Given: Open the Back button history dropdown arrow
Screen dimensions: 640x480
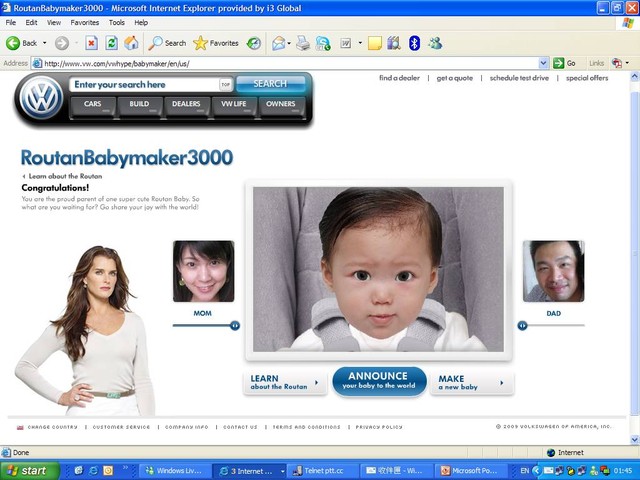Looking at the screenshot, I should point(44,43).
